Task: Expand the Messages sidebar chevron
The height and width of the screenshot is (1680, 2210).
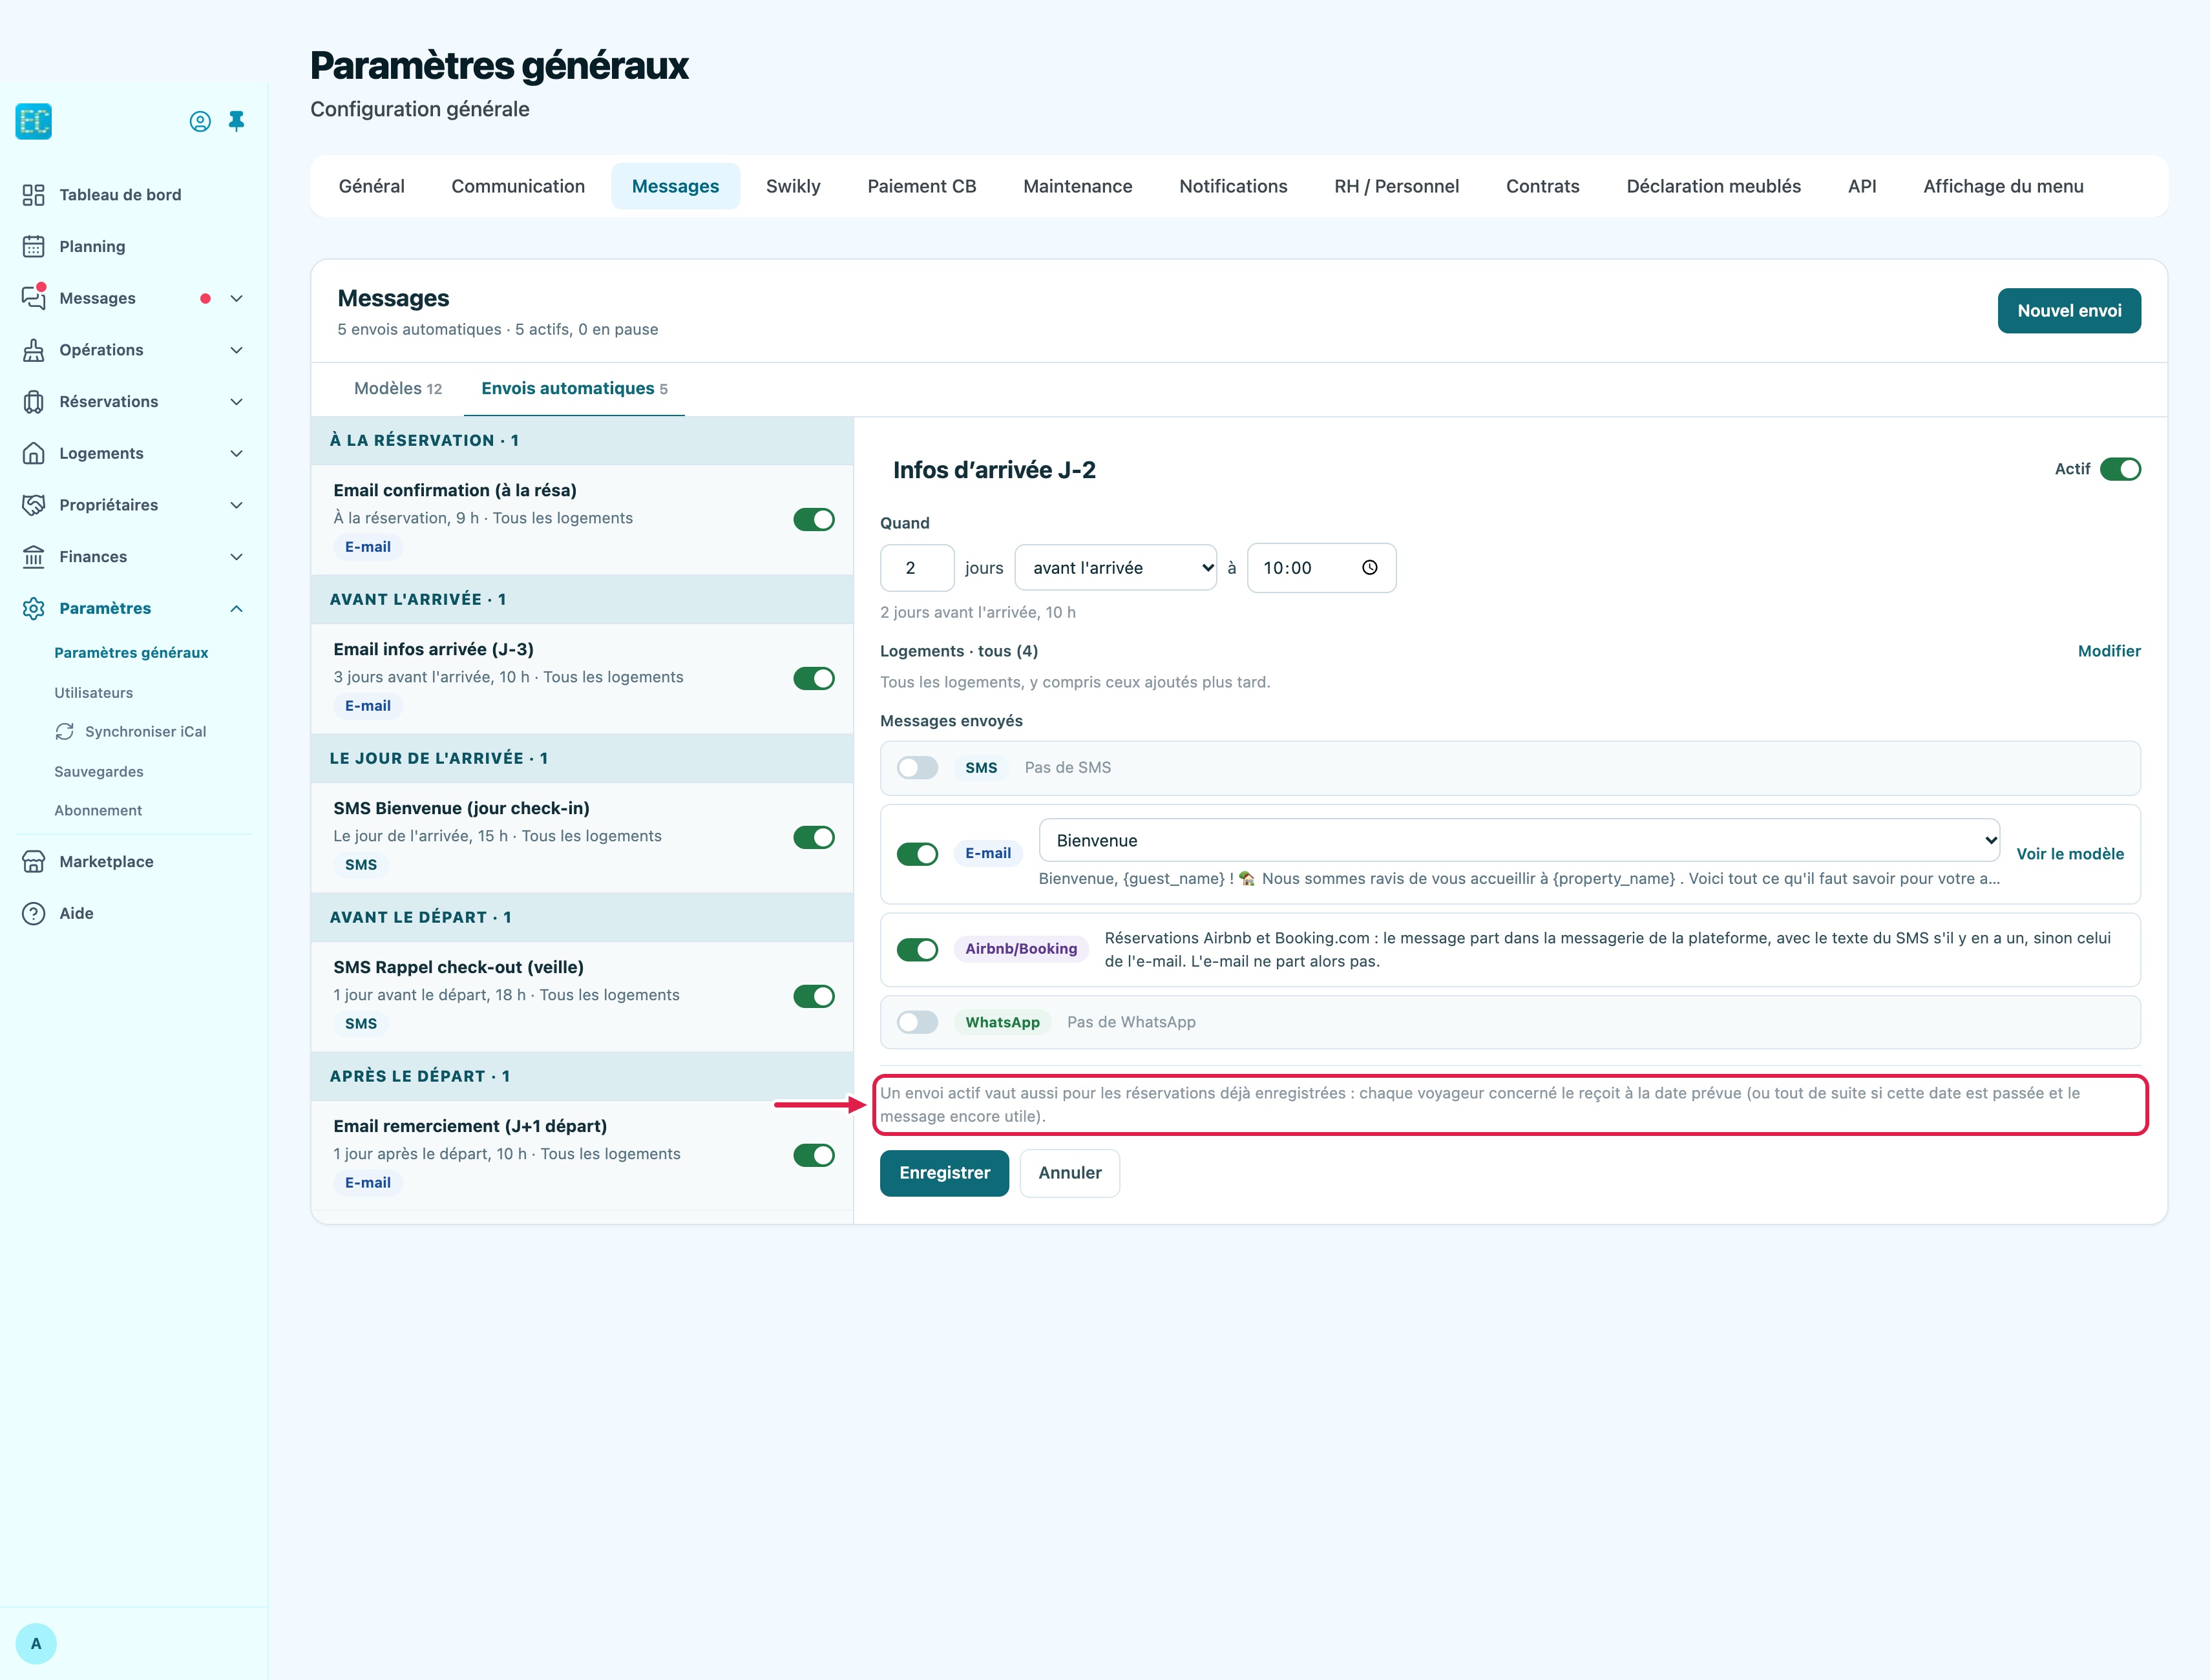Action: [x=237, y=298]
